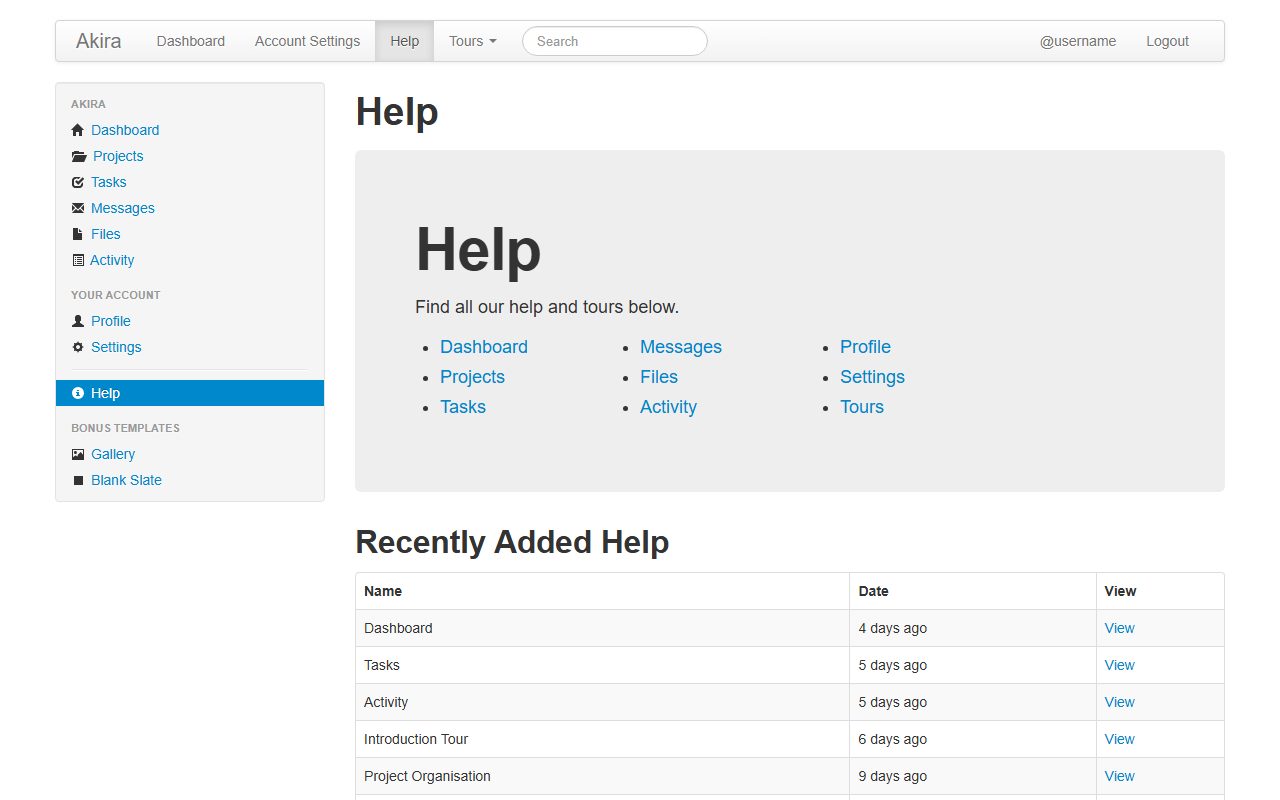
Task: Open the Gallery bonus template
Action: 113,454
